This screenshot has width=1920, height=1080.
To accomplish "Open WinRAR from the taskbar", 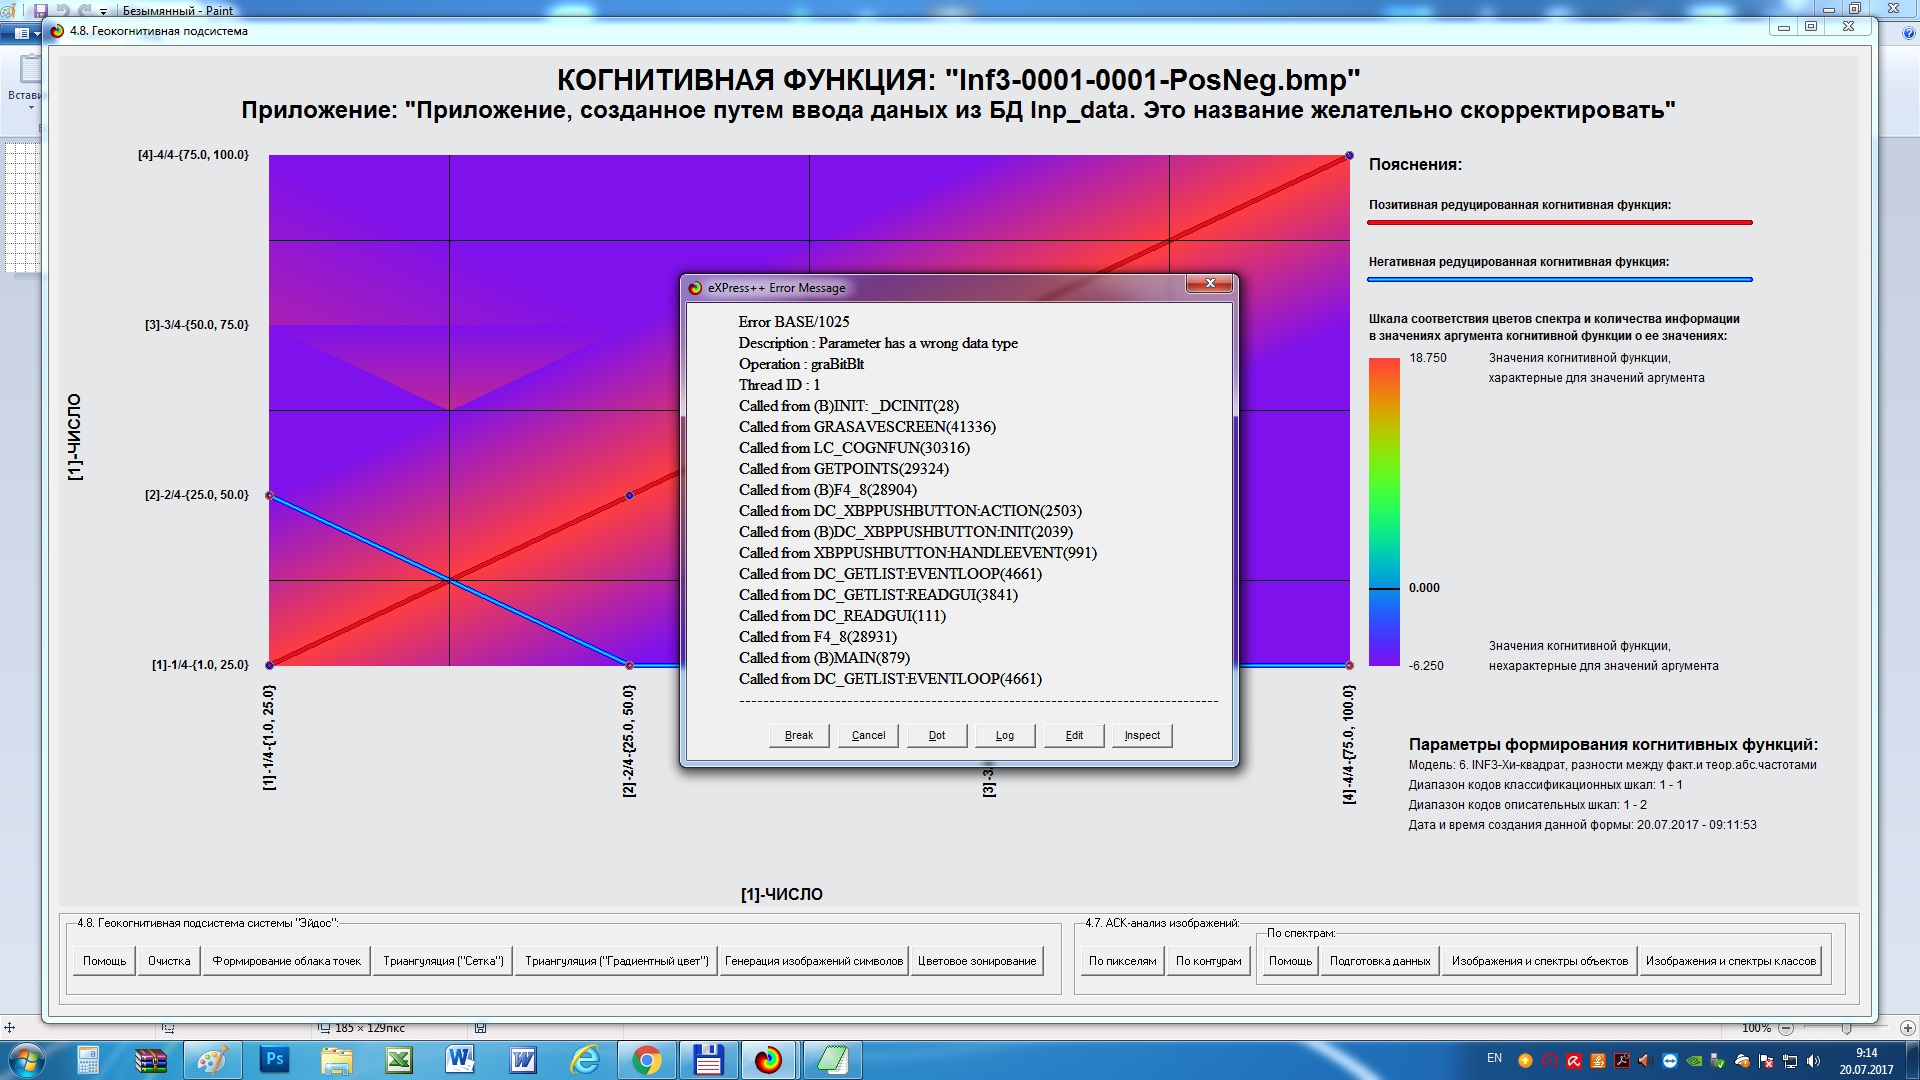I will (x=151, y=1060).
